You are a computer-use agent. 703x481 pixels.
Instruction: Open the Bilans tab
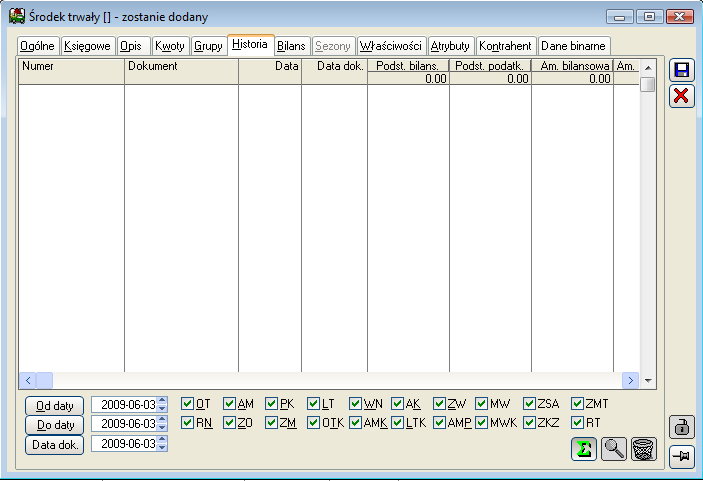coord(291,46)
